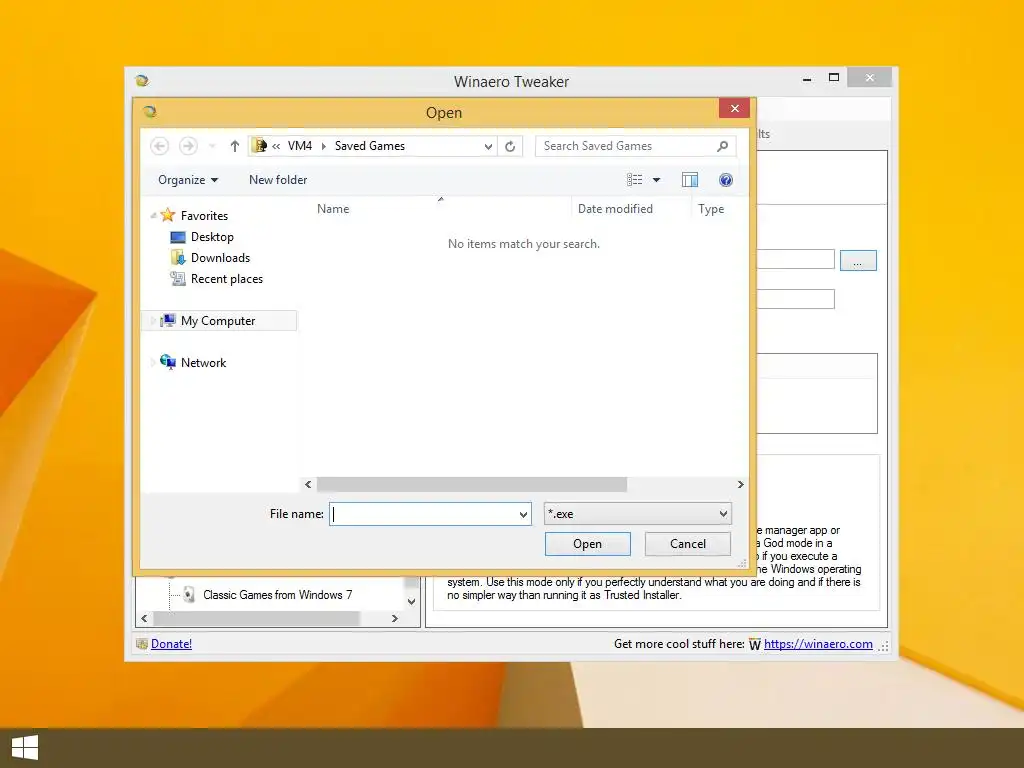Expand the File name history dropdown
This screenshot has height=768, width=1024.
[523, 515]
